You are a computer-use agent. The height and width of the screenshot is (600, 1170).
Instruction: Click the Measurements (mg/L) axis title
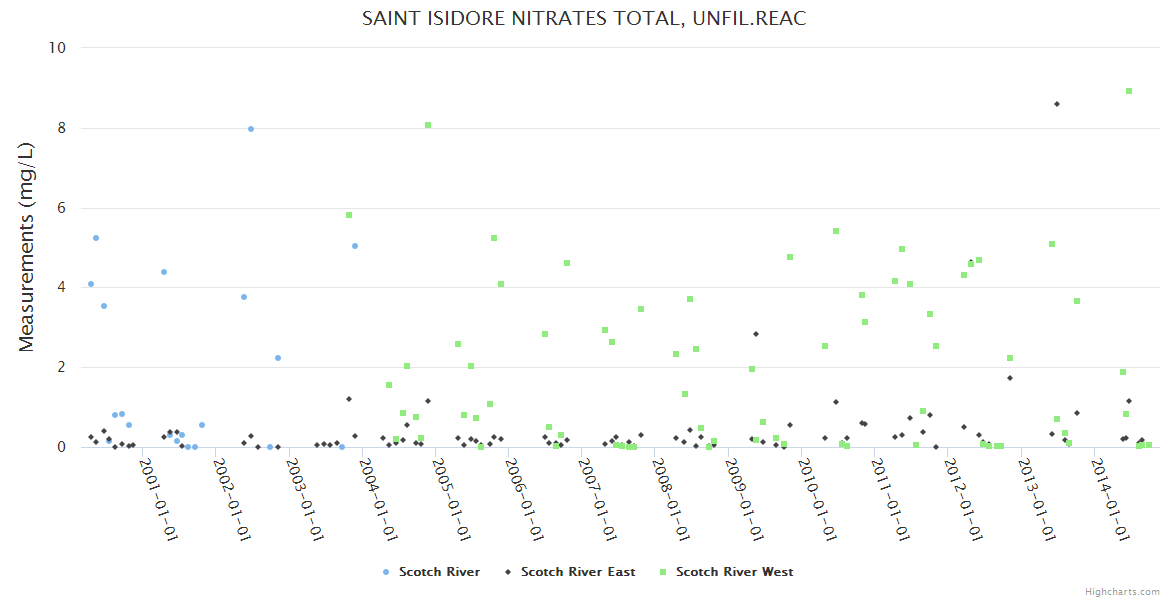coord(27,246)
